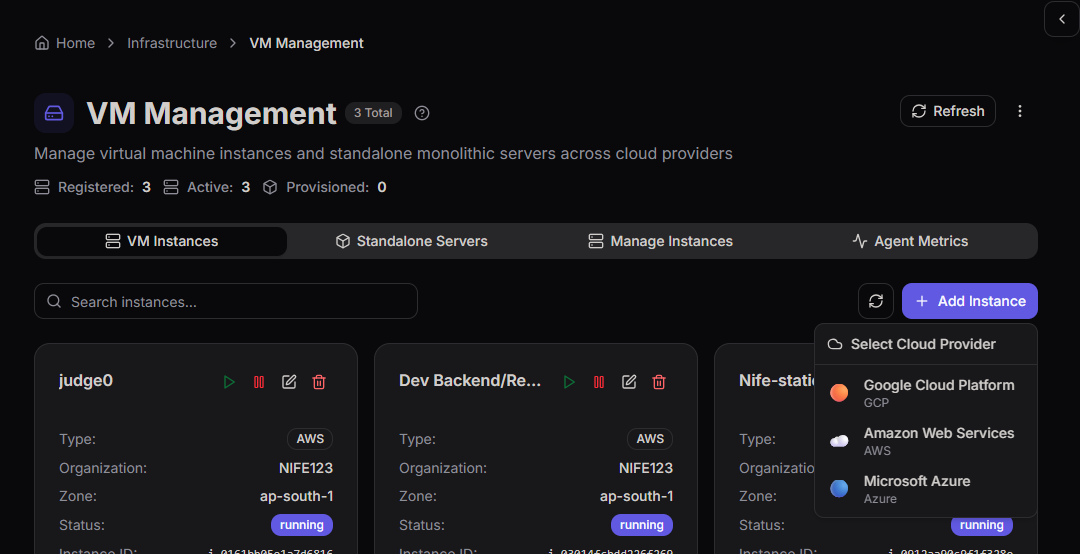The width and height of the screenshot is (1080, 554).
Task: Click the Provisioned: 0 counter
Action: click(x=324, y=187)
